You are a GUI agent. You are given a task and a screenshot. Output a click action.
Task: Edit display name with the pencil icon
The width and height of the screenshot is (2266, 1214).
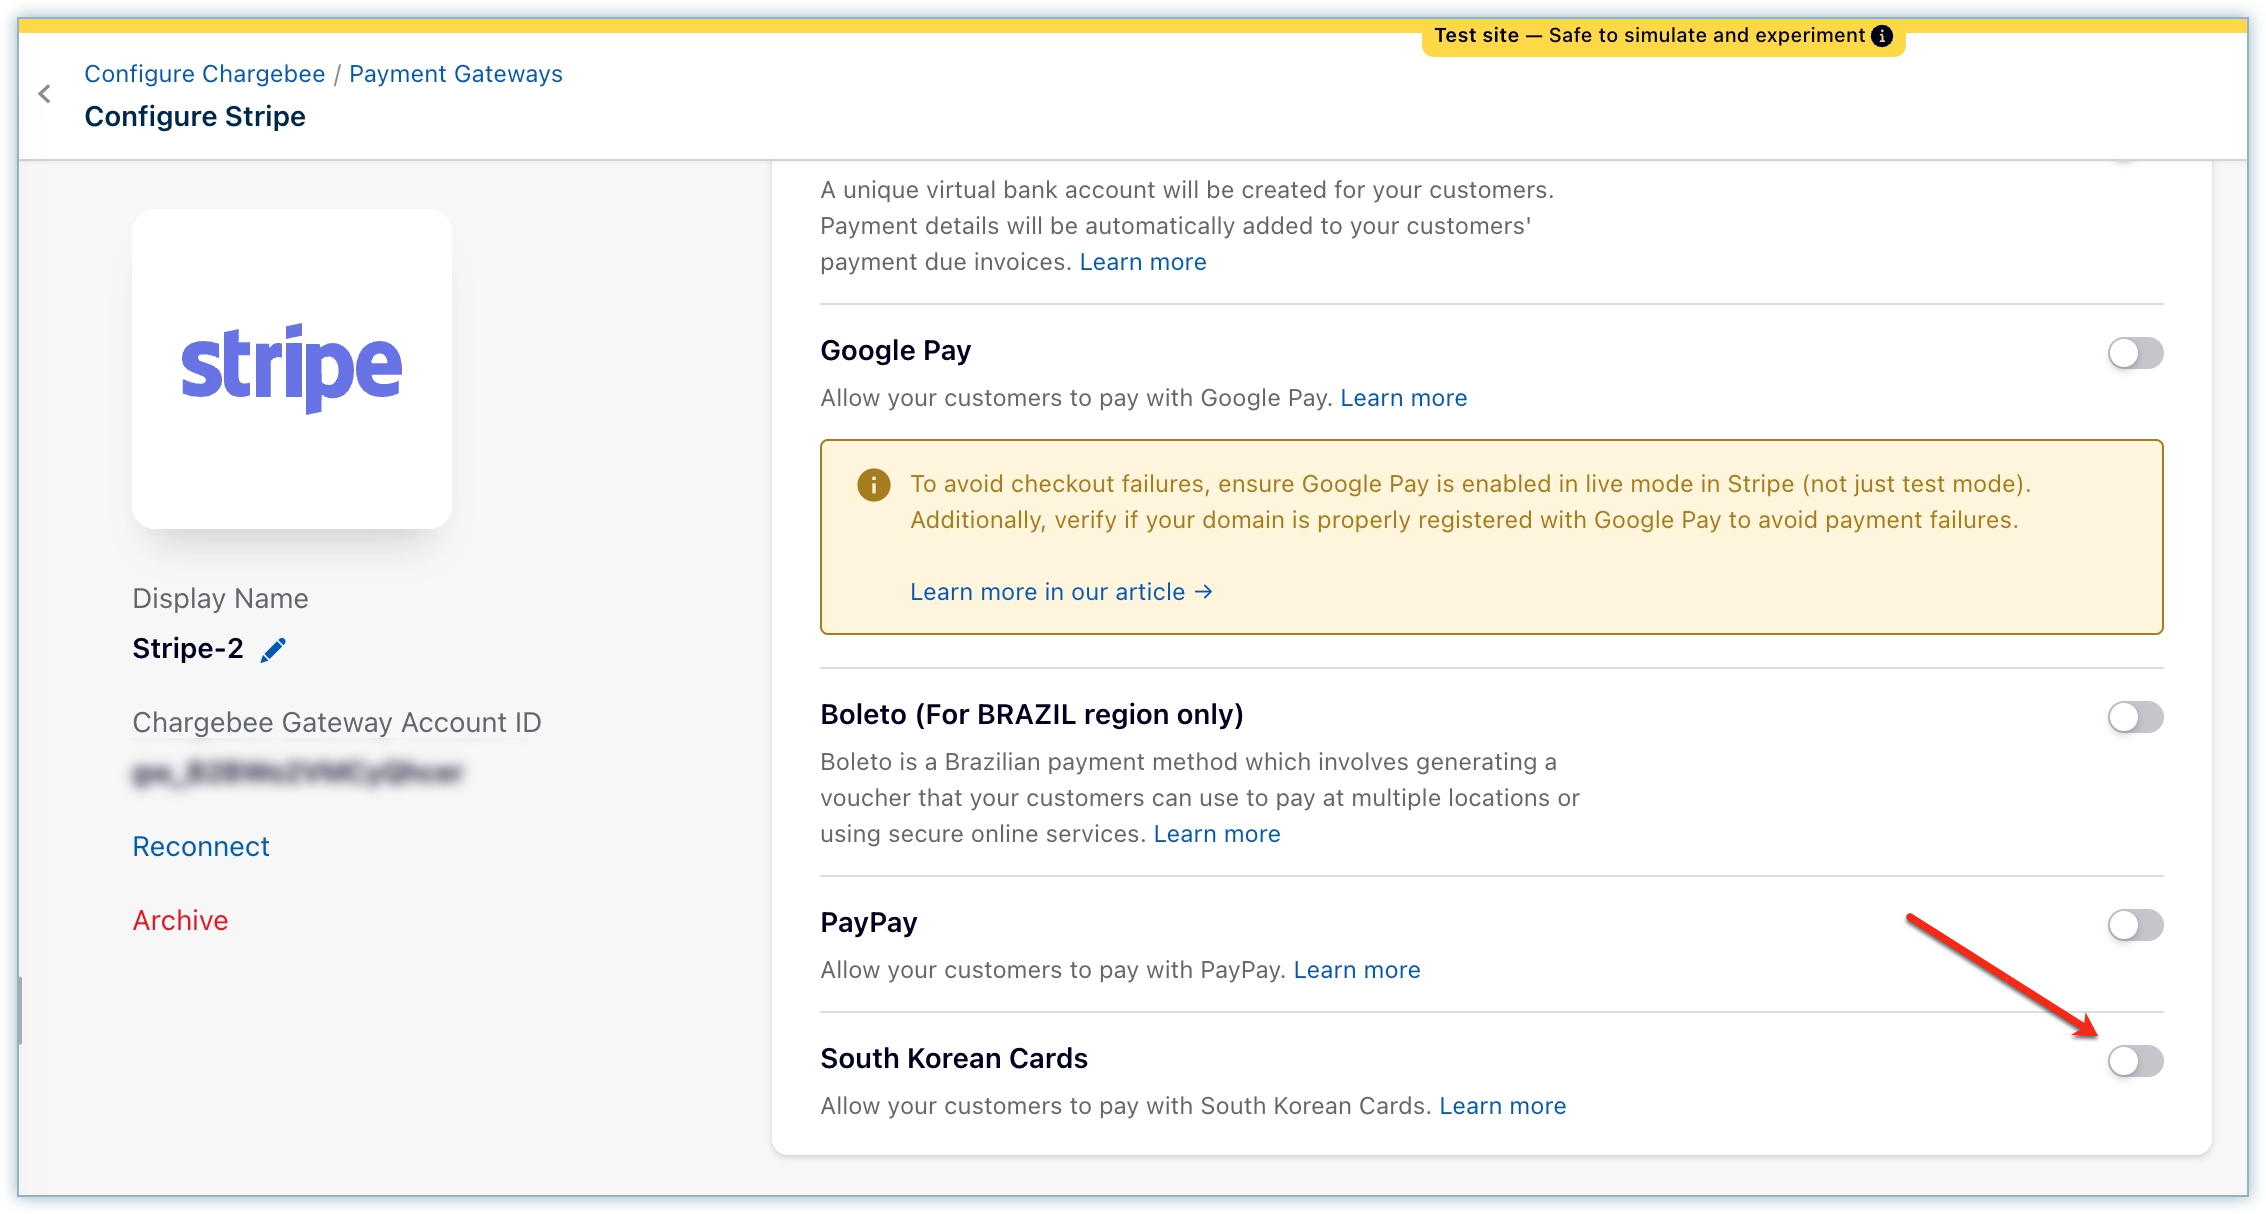click(x=273, y=650)
